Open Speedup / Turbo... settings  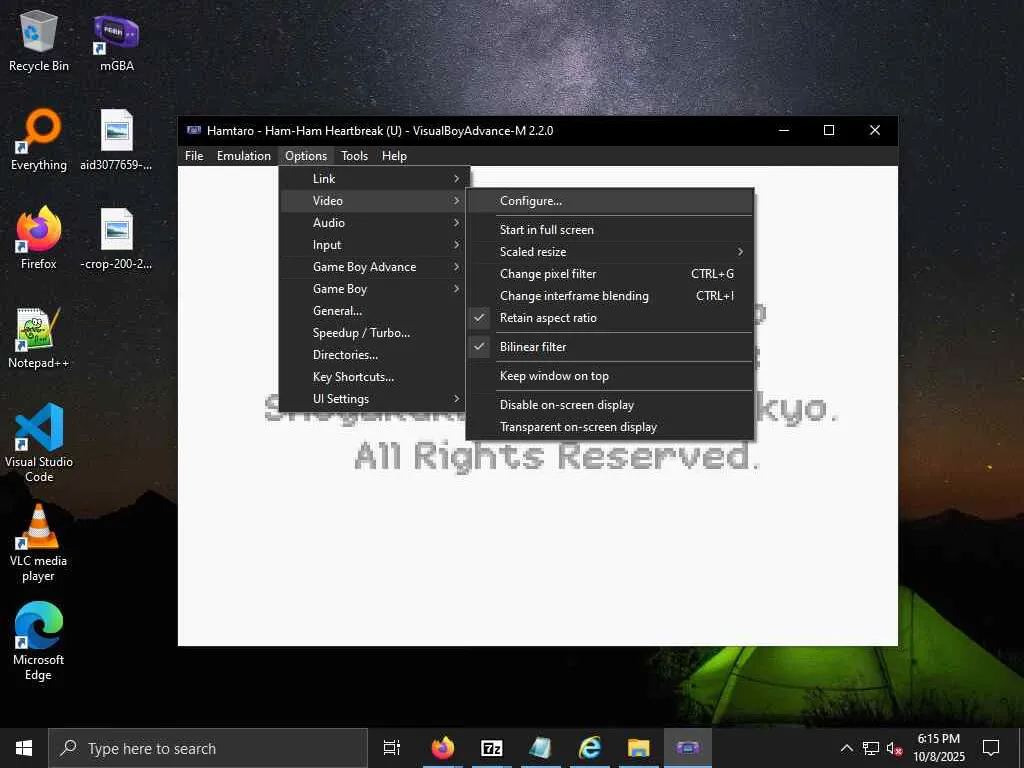[x=374, y=333]
